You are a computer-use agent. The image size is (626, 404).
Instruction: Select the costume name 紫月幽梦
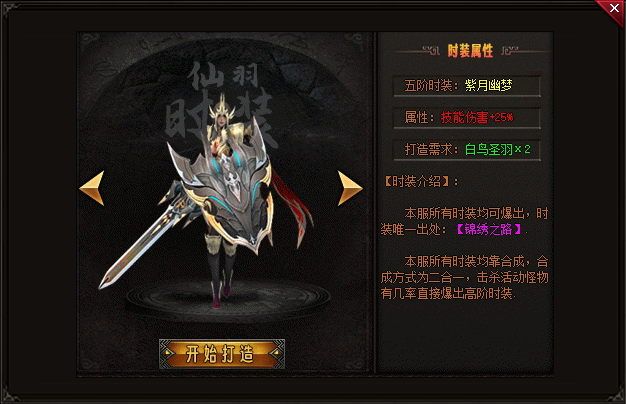point(488,85)
